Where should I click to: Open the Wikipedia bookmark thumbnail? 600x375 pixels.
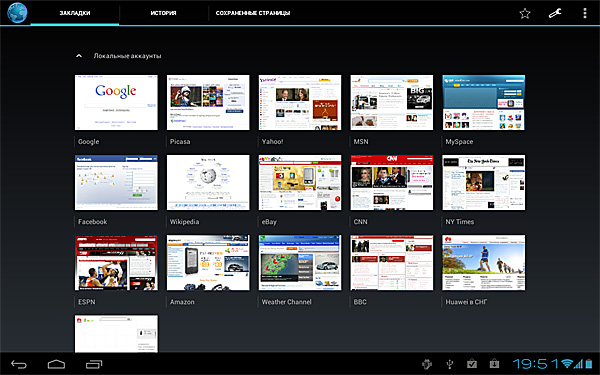(208, 183)
